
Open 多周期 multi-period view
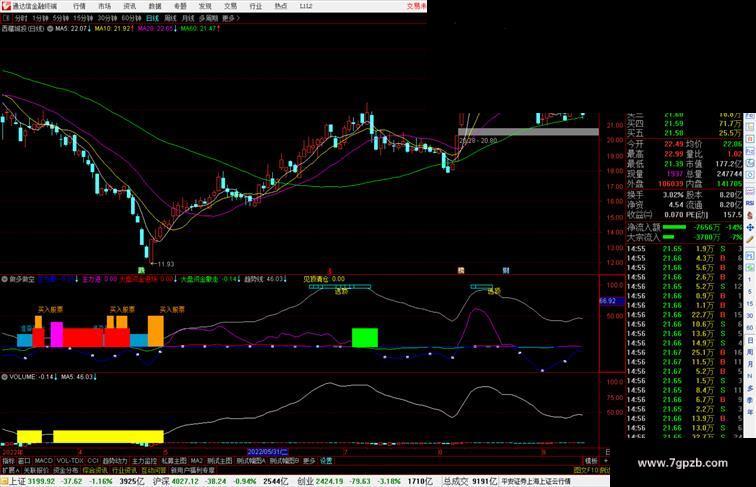(x=208, y=18)
